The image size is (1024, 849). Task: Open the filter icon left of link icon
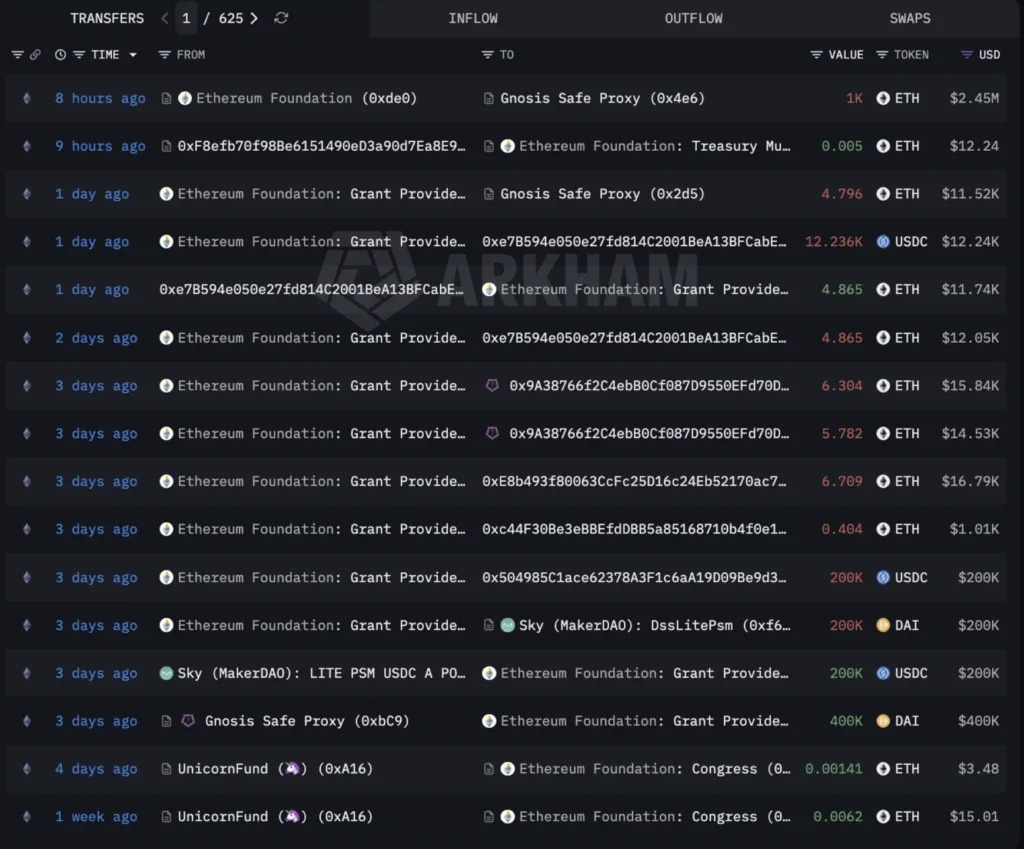[x=18, y=55]
